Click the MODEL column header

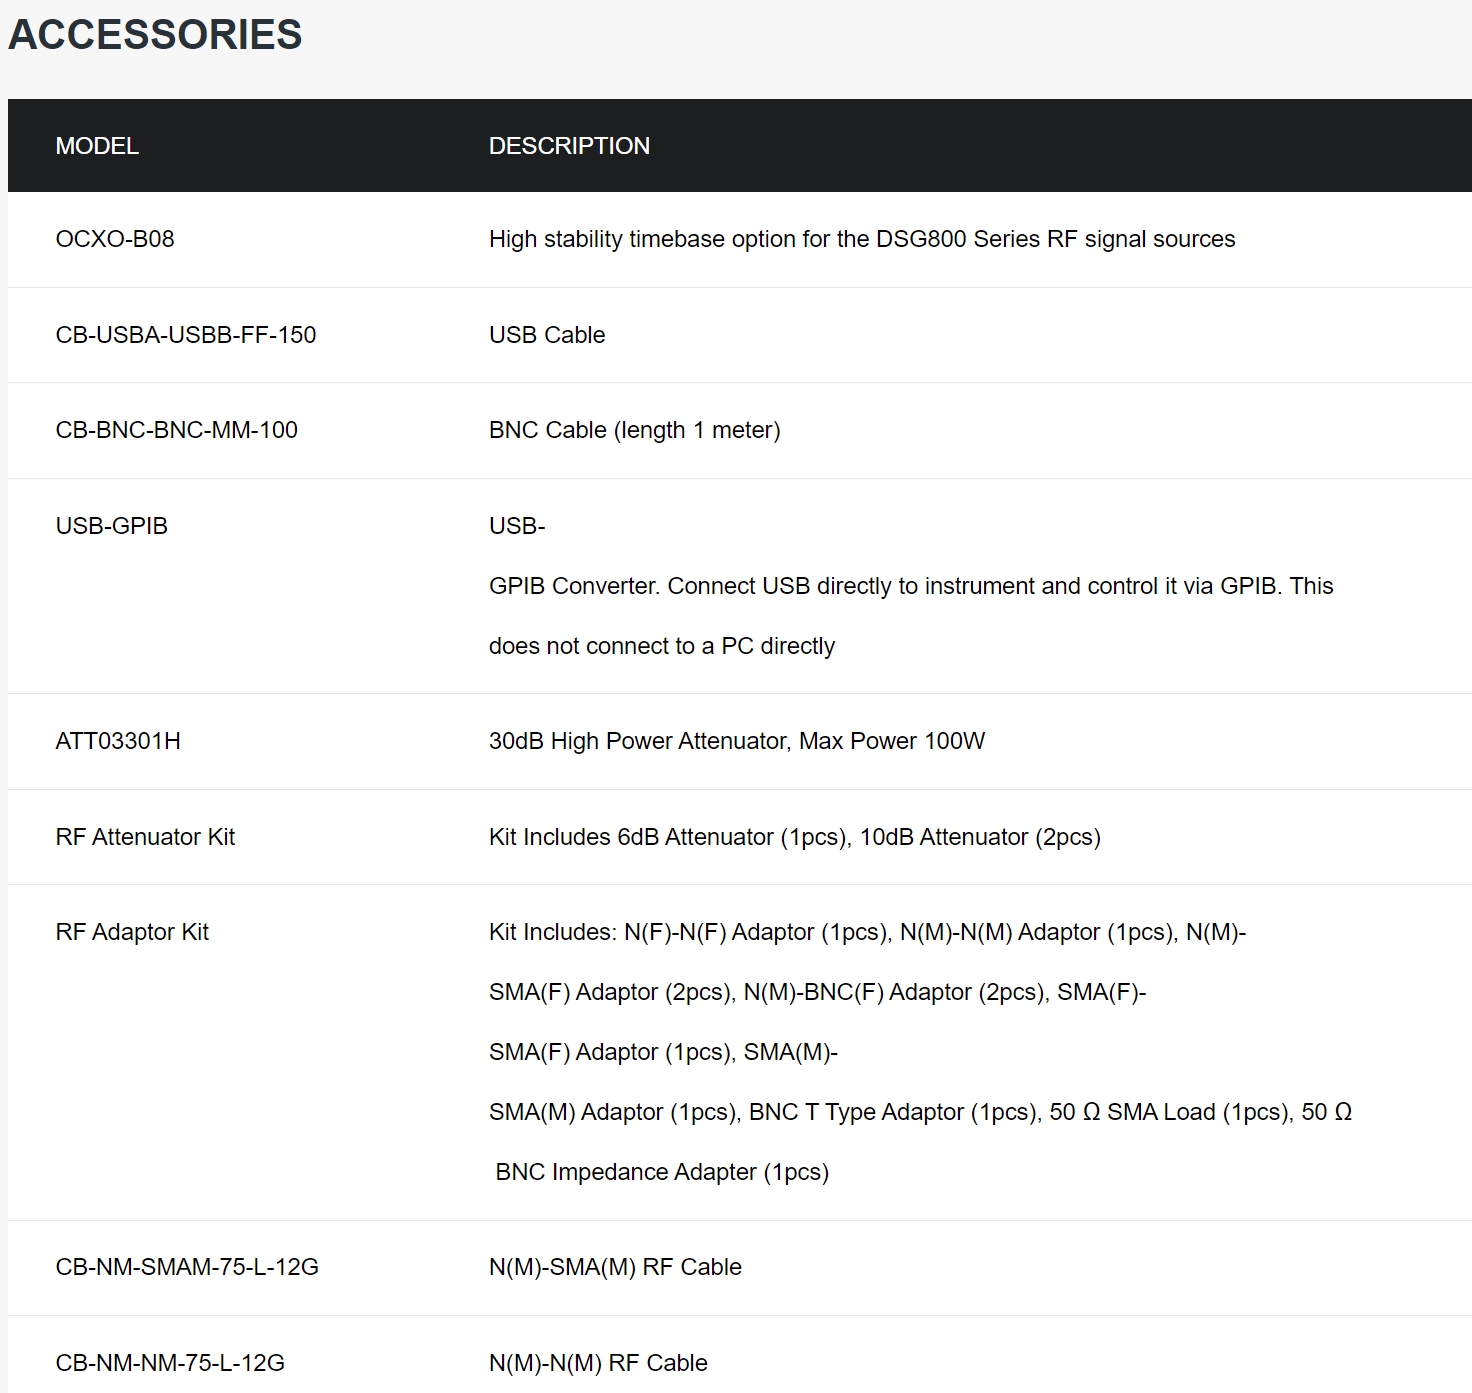pyautogui.click(x=97, y=146)
